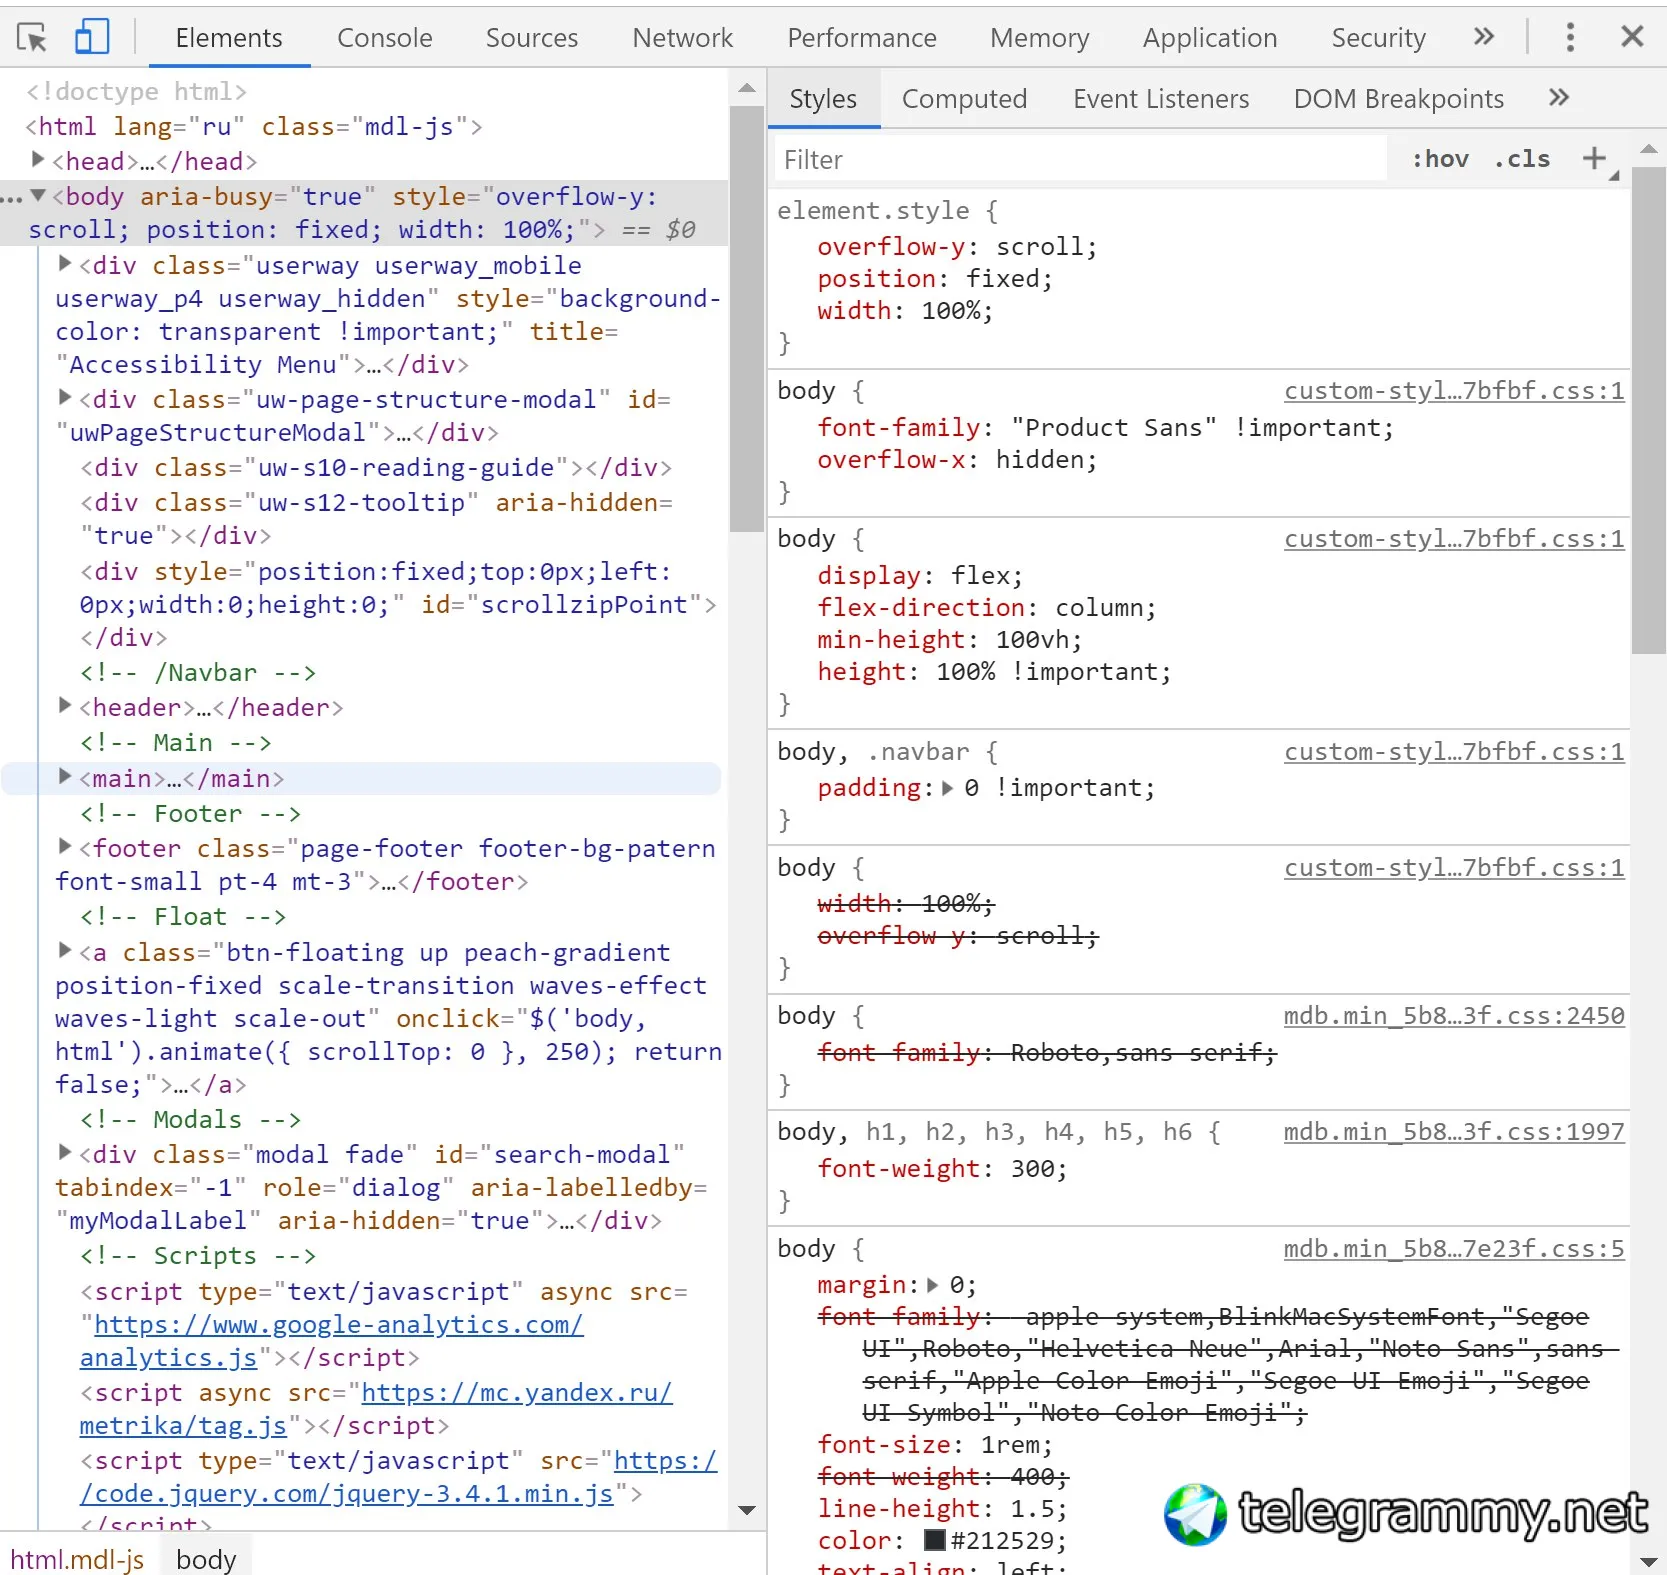The height and width of the screenshot is (1575, 1667).
Task: Open the Application tab
Action: tap(1210, 38)
